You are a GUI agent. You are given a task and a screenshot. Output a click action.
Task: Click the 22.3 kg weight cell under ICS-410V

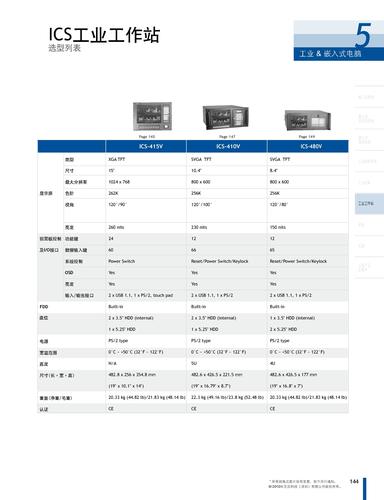227,397
